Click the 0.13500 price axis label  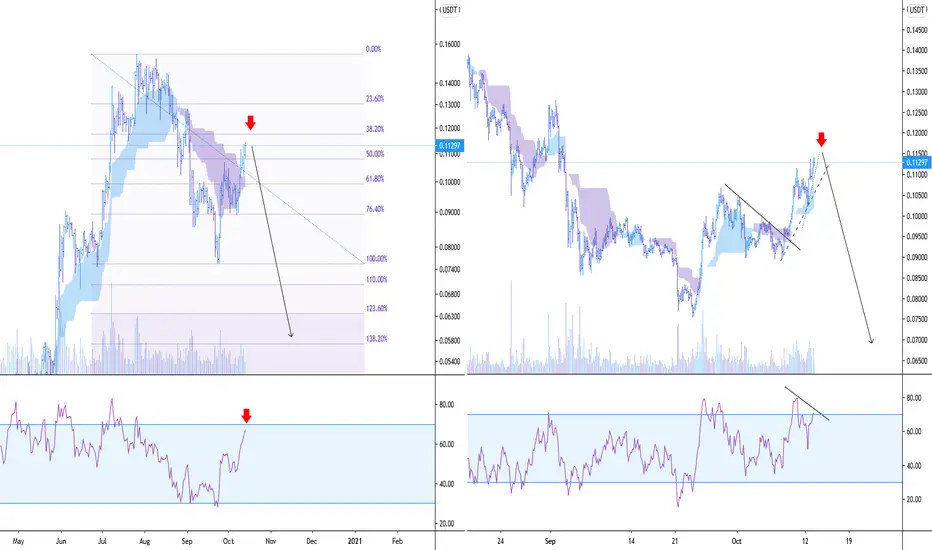coord(917,71)
